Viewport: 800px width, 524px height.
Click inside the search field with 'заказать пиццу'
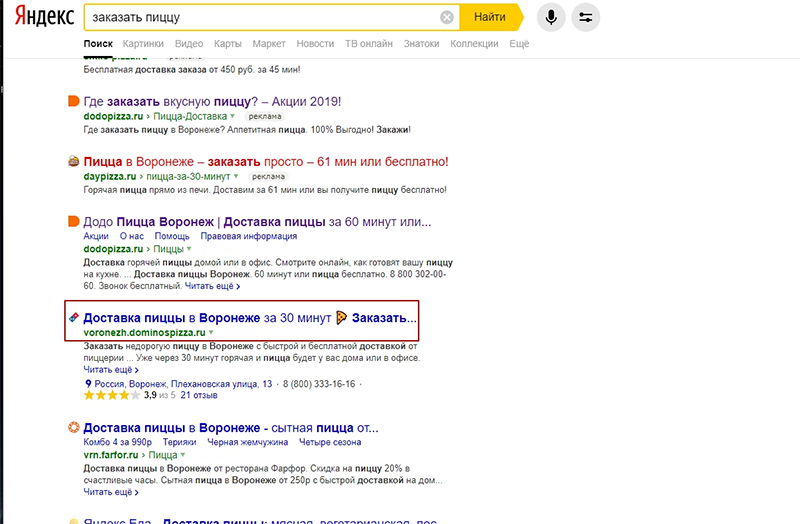coord(260,17)
